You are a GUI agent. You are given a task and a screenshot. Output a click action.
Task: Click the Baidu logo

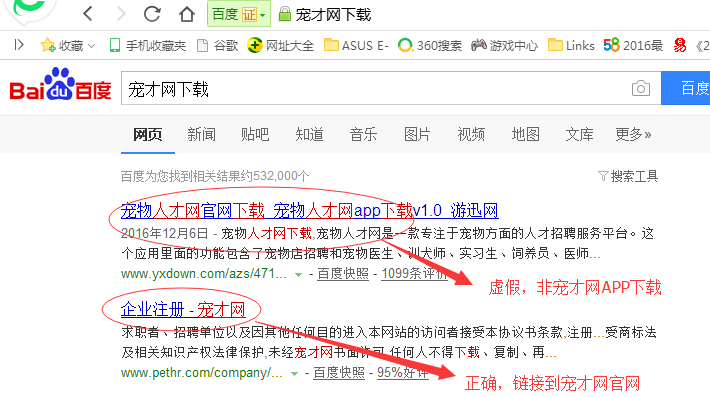(x=60, y=85)
